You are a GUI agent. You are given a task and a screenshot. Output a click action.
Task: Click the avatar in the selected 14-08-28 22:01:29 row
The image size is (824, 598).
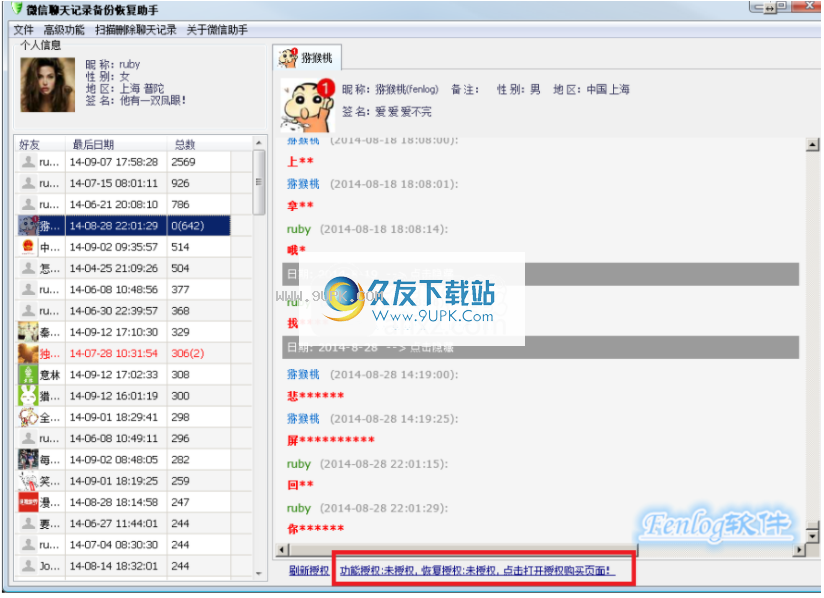[28, 226]
